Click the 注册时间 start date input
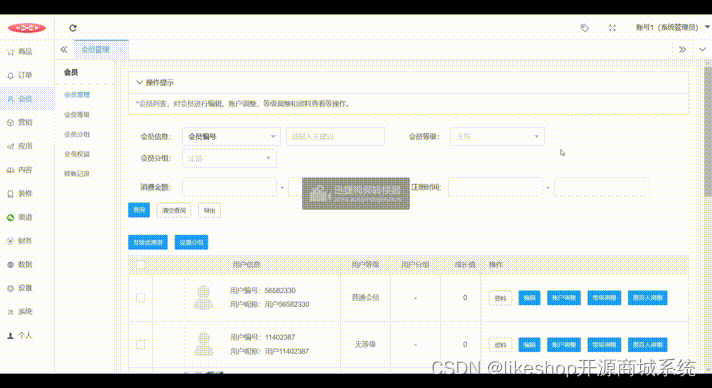 click(x=495, y=187)
